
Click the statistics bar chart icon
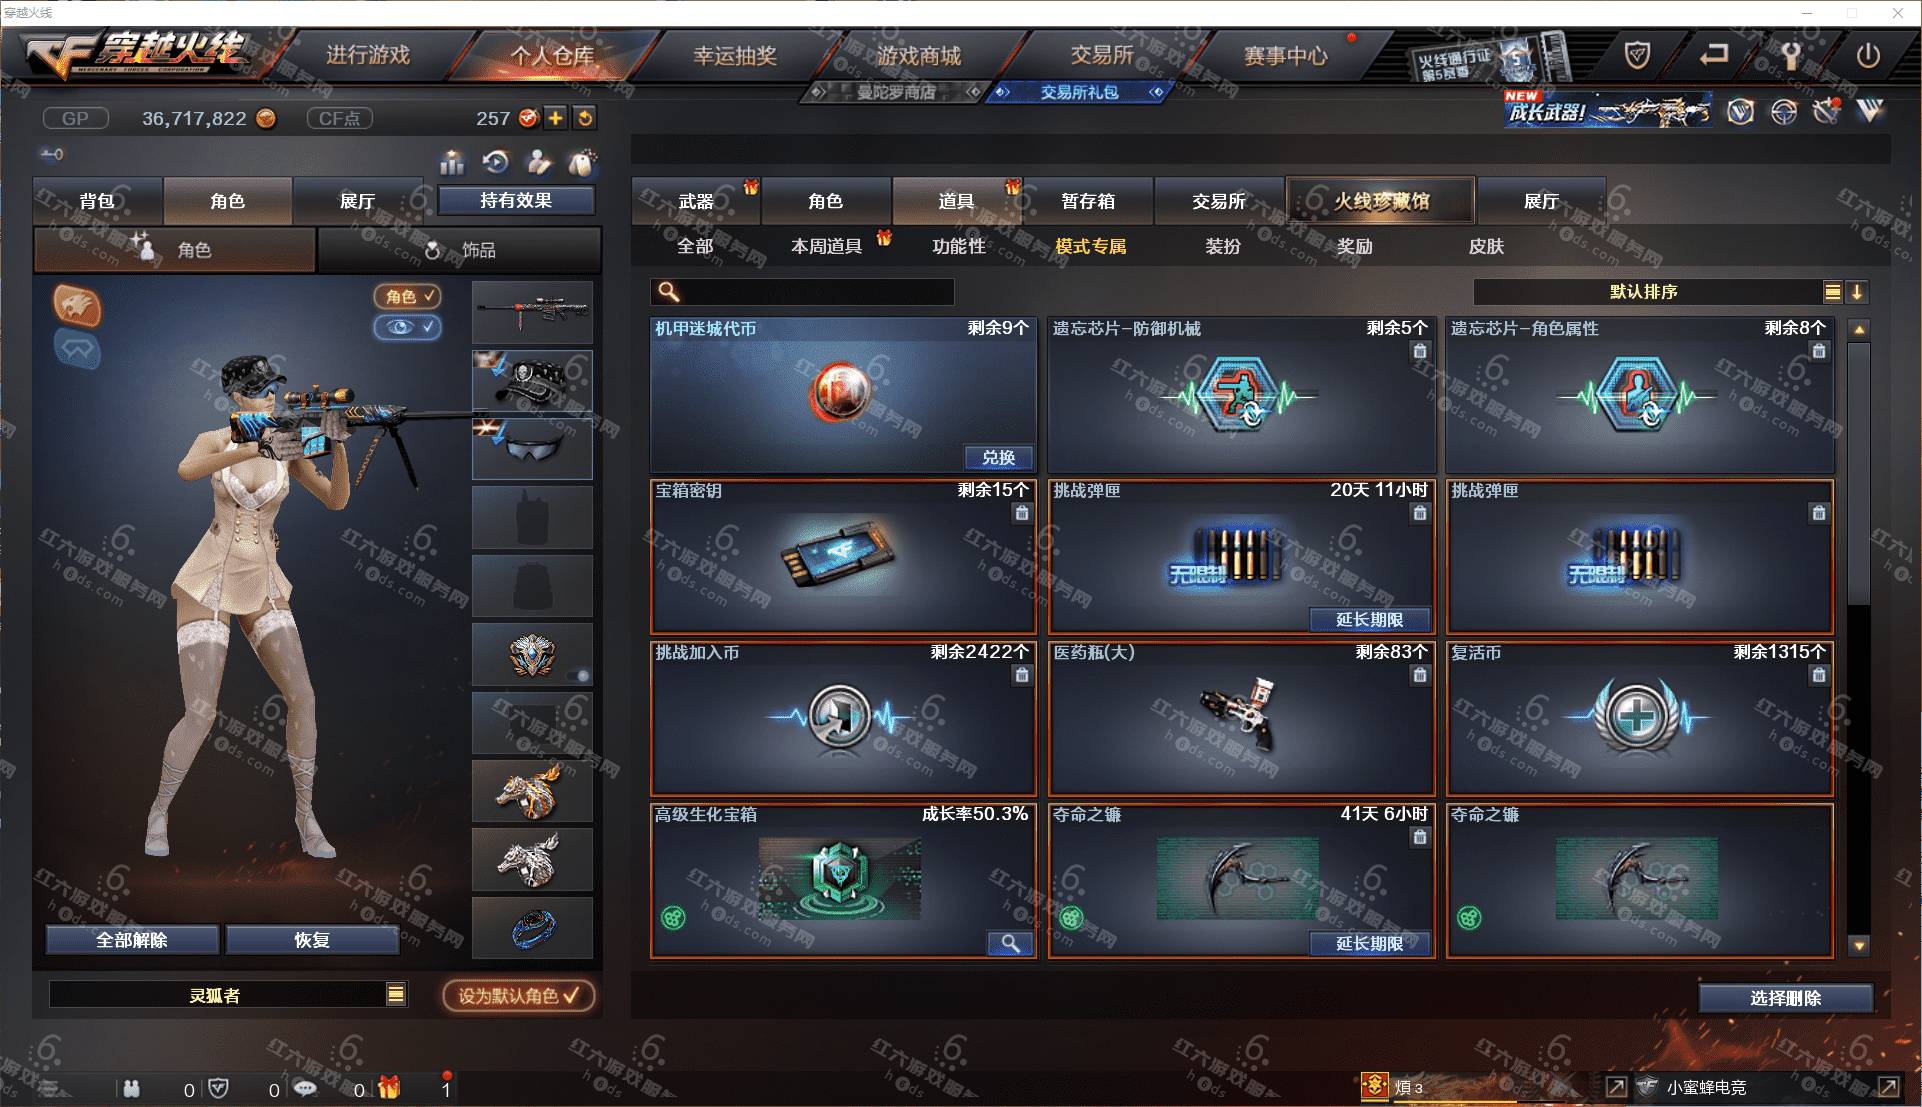[x=452, y=162]
